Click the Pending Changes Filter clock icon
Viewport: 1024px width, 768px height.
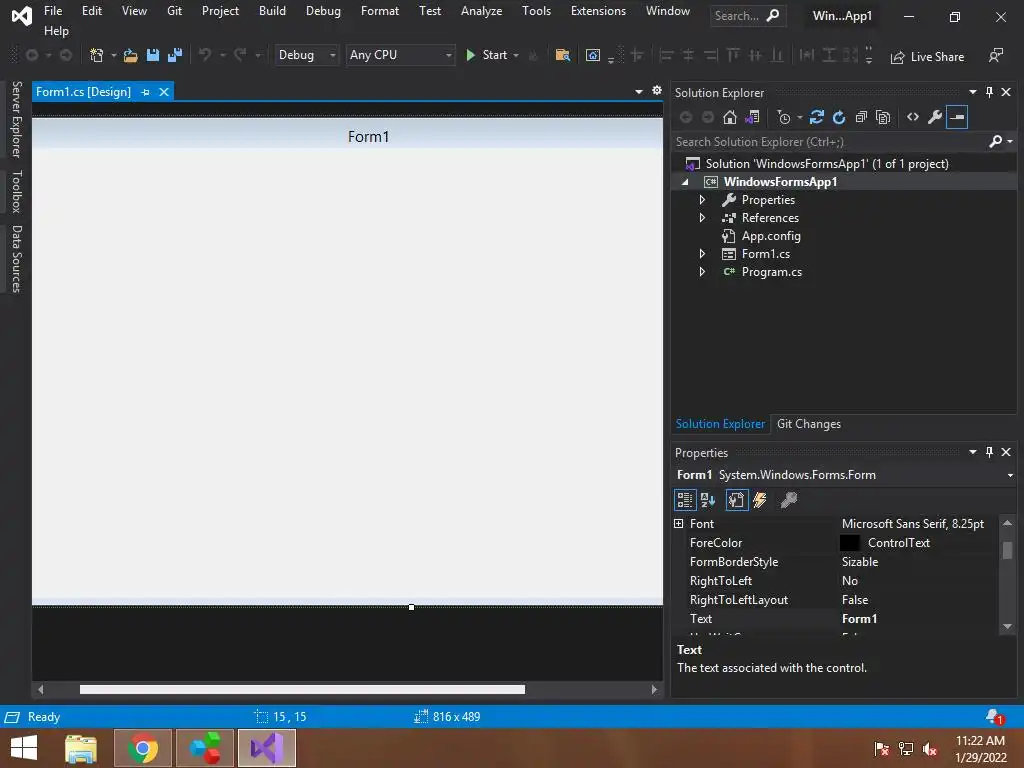(784, 118)
